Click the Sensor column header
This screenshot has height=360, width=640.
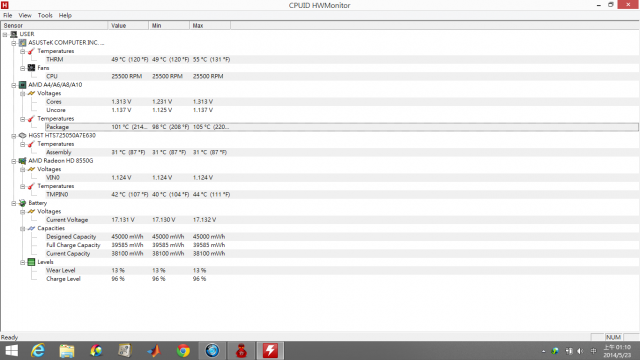54,25
